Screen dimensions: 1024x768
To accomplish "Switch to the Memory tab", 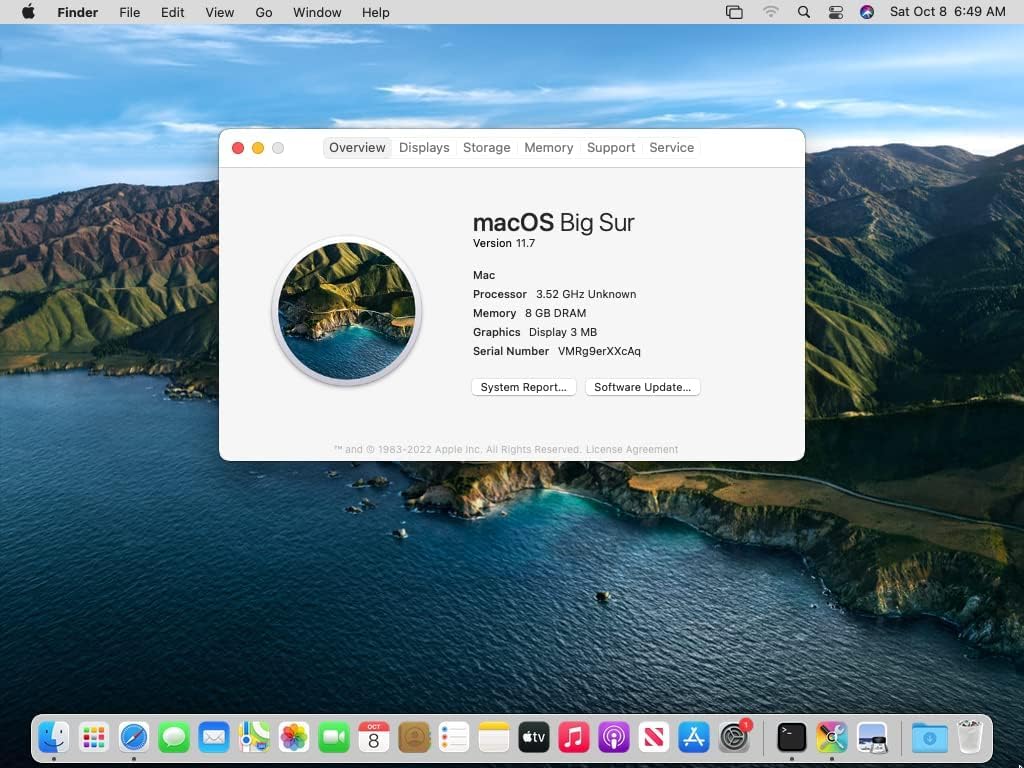I will pos(549,148).
